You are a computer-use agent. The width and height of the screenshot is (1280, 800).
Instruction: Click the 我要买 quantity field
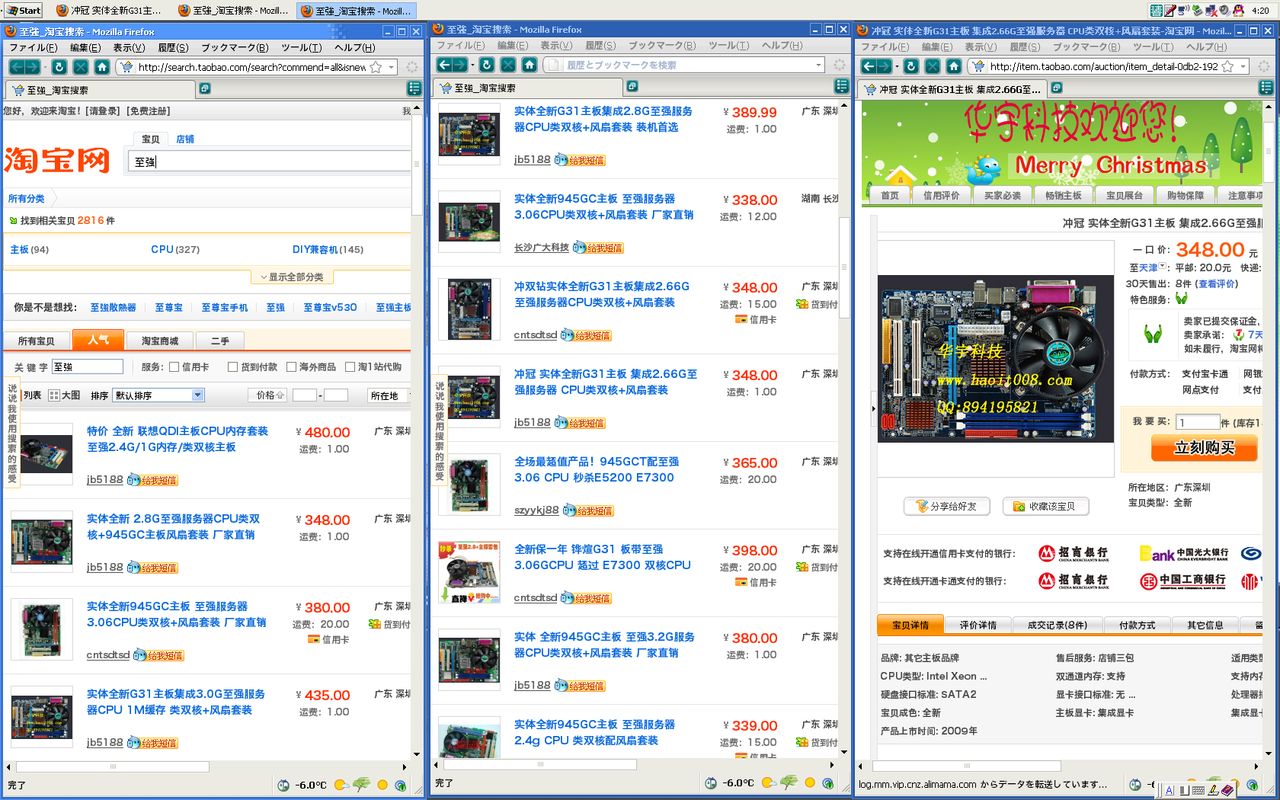(x=1197, y=422)
